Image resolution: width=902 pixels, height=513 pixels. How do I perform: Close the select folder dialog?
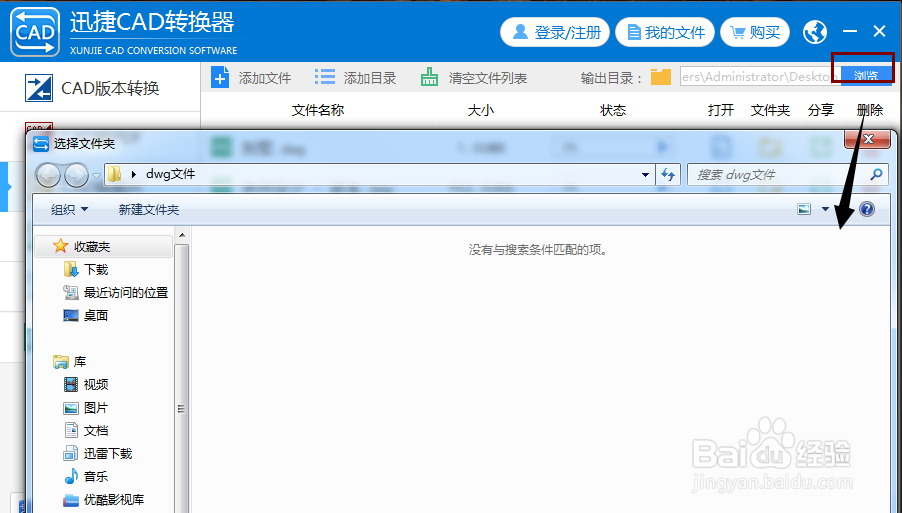[x=868, y=139]
